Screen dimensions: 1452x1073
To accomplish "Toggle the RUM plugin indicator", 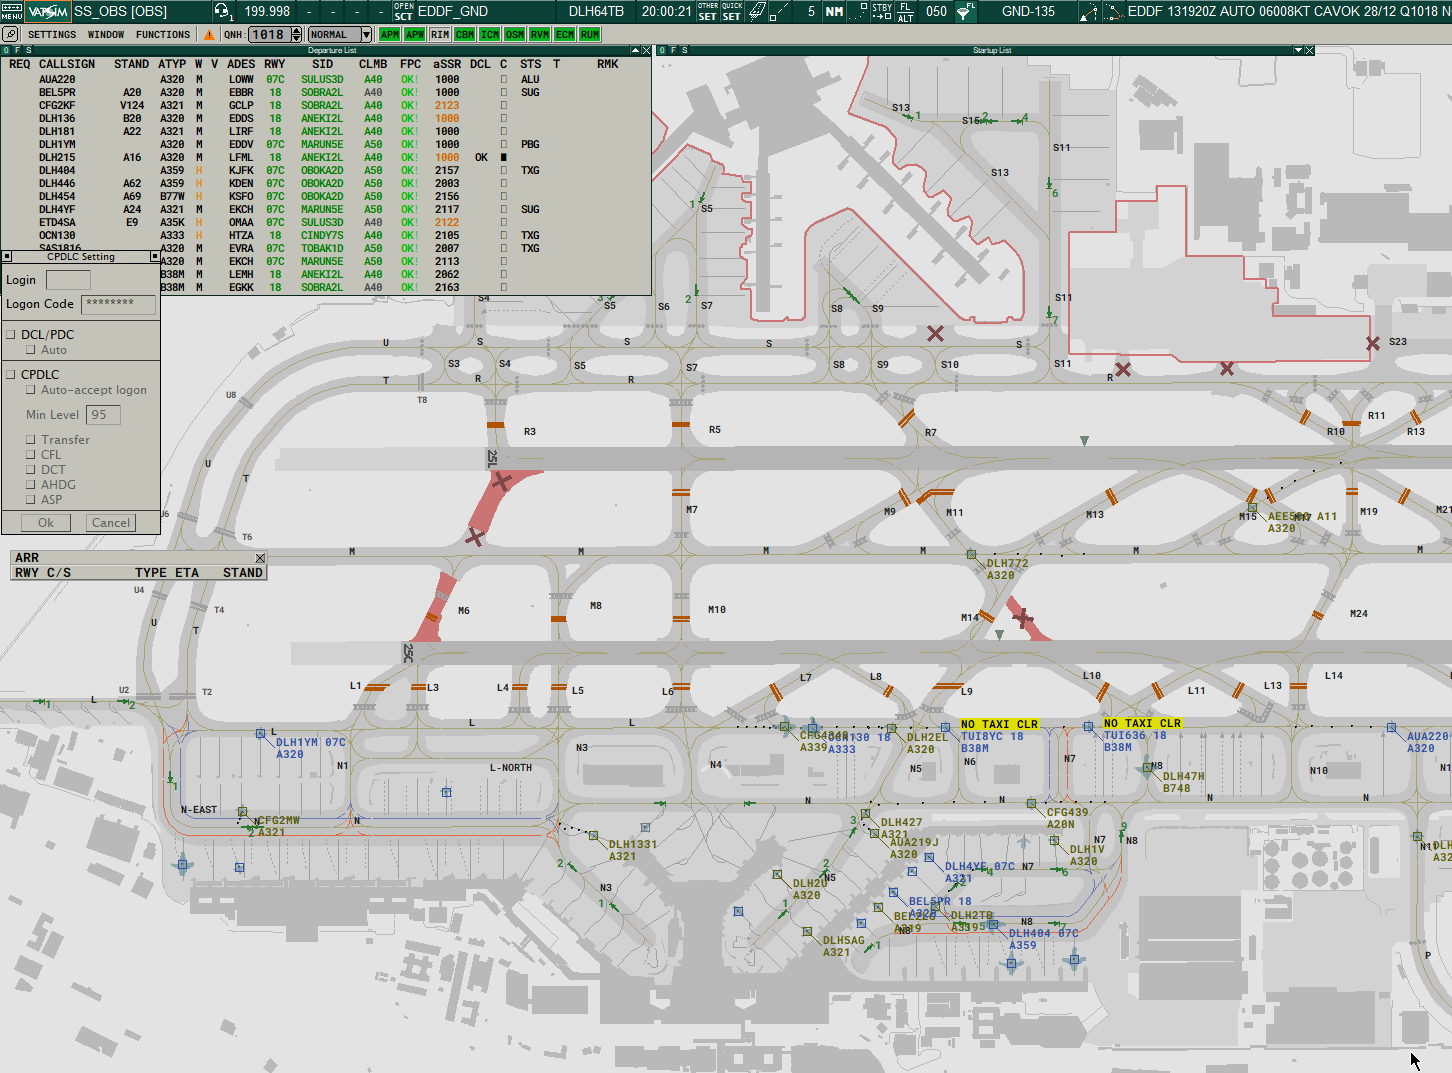I will [x=590, y=34].
